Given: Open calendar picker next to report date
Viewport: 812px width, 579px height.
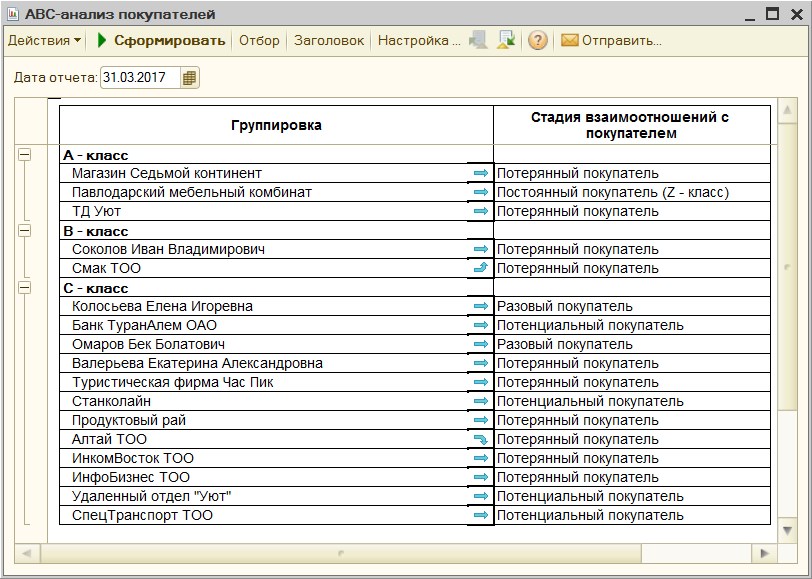Looking at the screenshot, I should [x=190, y=77].
